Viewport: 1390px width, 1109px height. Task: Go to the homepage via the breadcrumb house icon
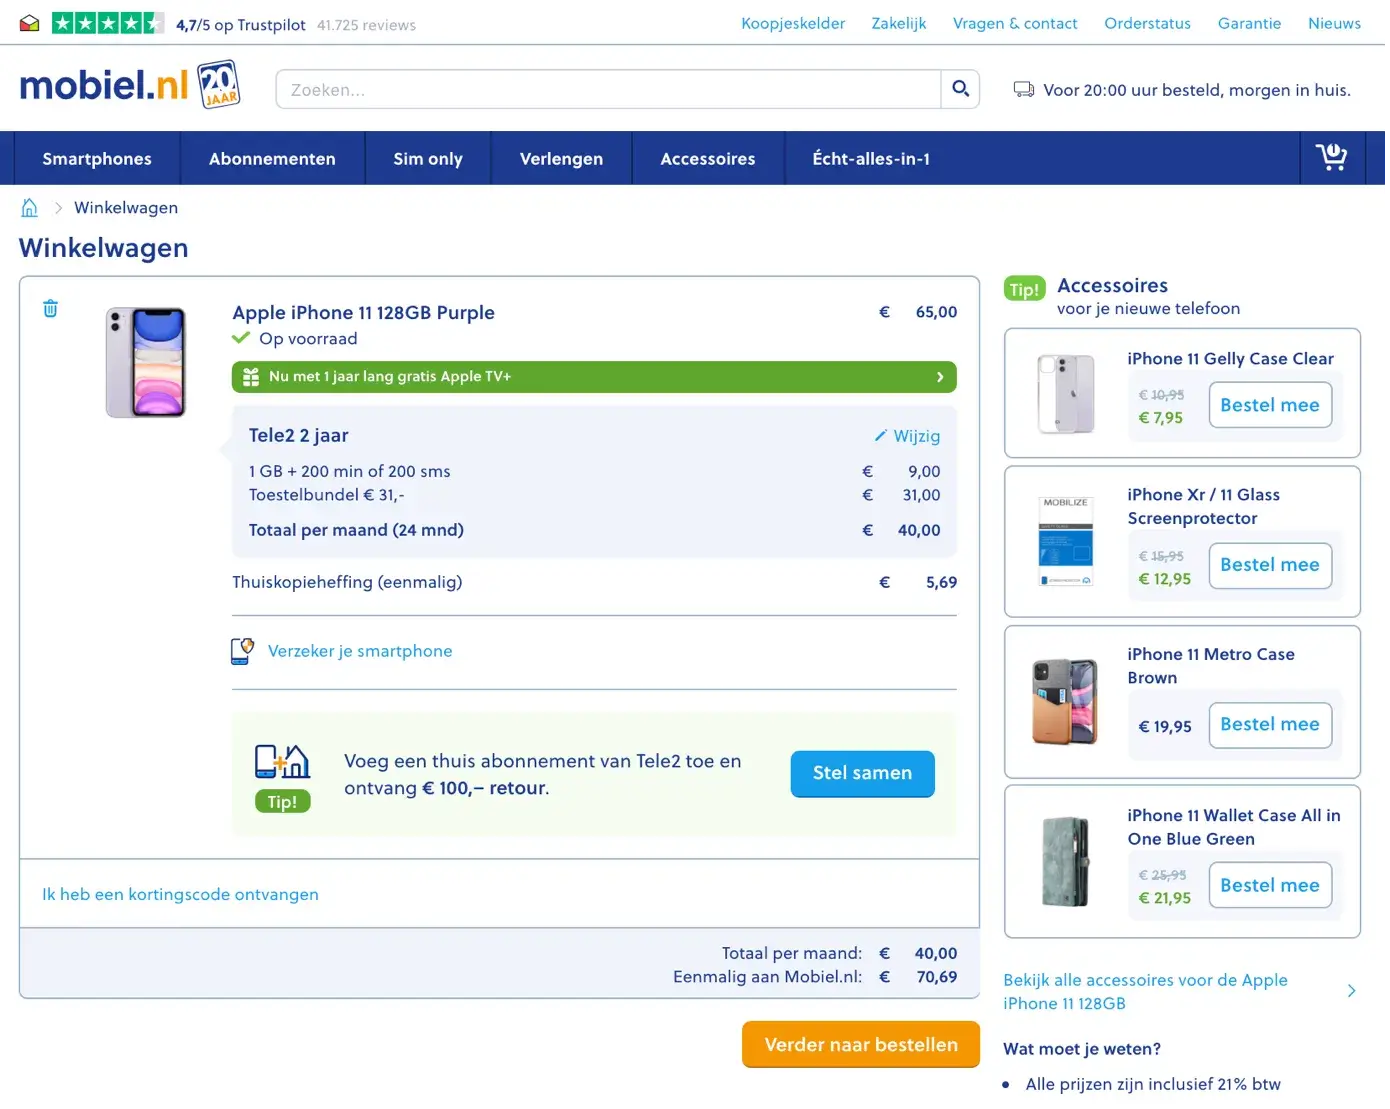pos(30,208)
